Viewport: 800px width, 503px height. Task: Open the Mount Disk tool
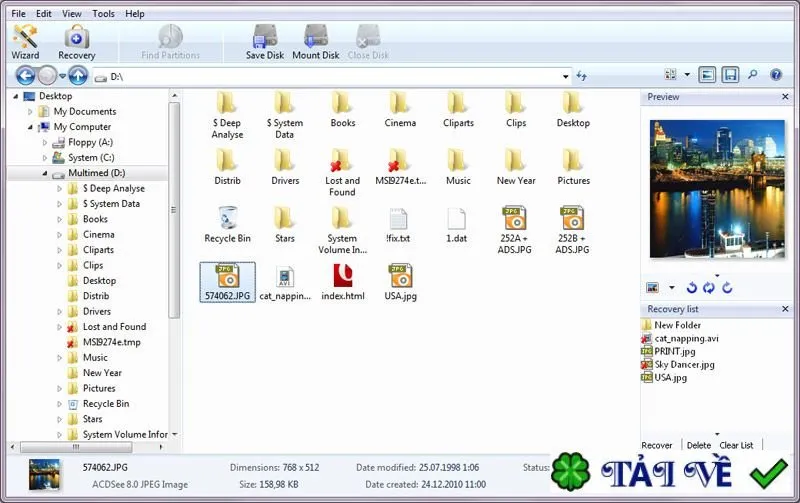316,42
